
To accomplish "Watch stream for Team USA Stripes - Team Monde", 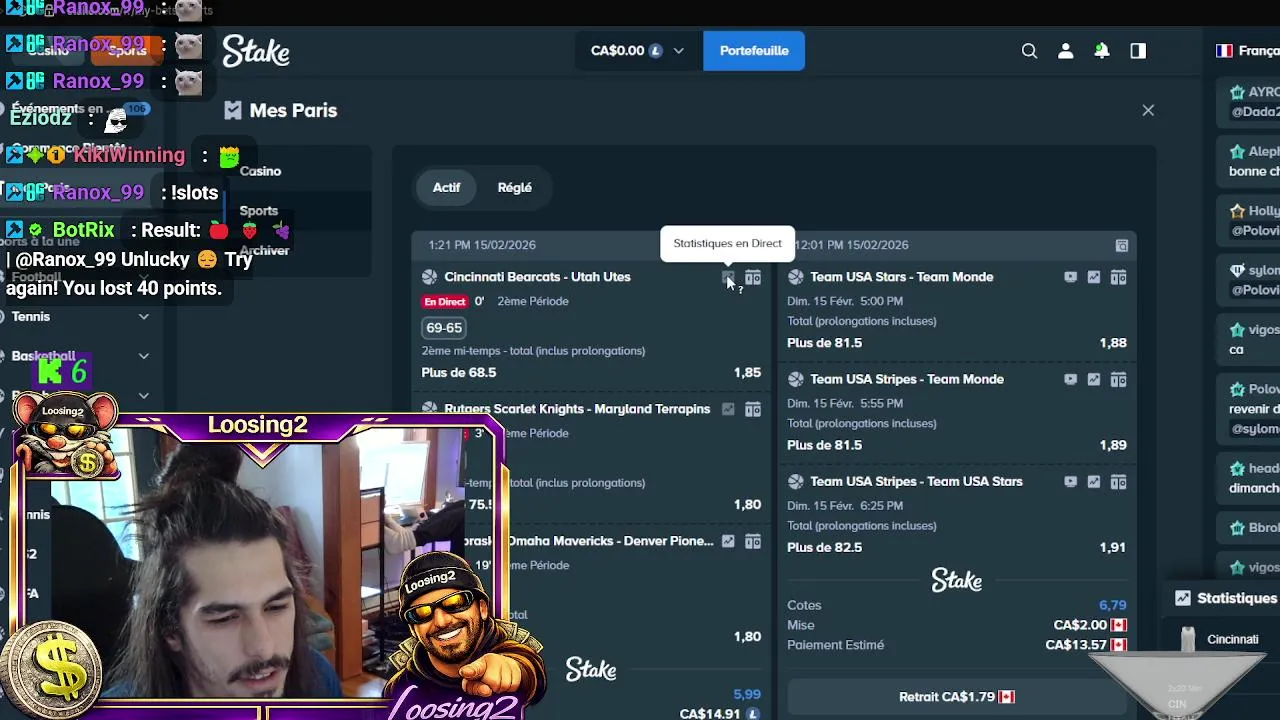I will (x=1070, y=379).
